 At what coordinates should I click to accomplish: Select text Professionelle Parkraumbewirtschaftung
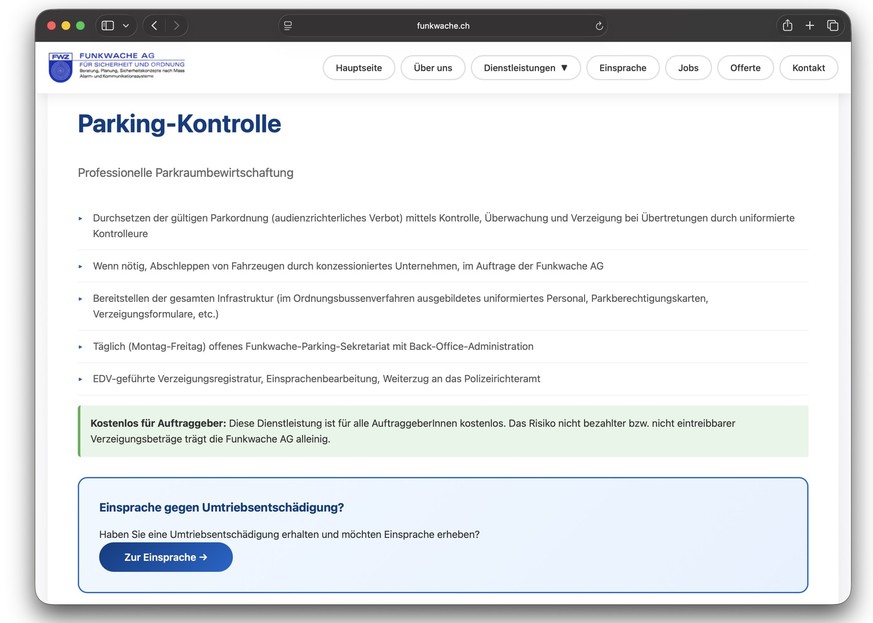(185, 173)
